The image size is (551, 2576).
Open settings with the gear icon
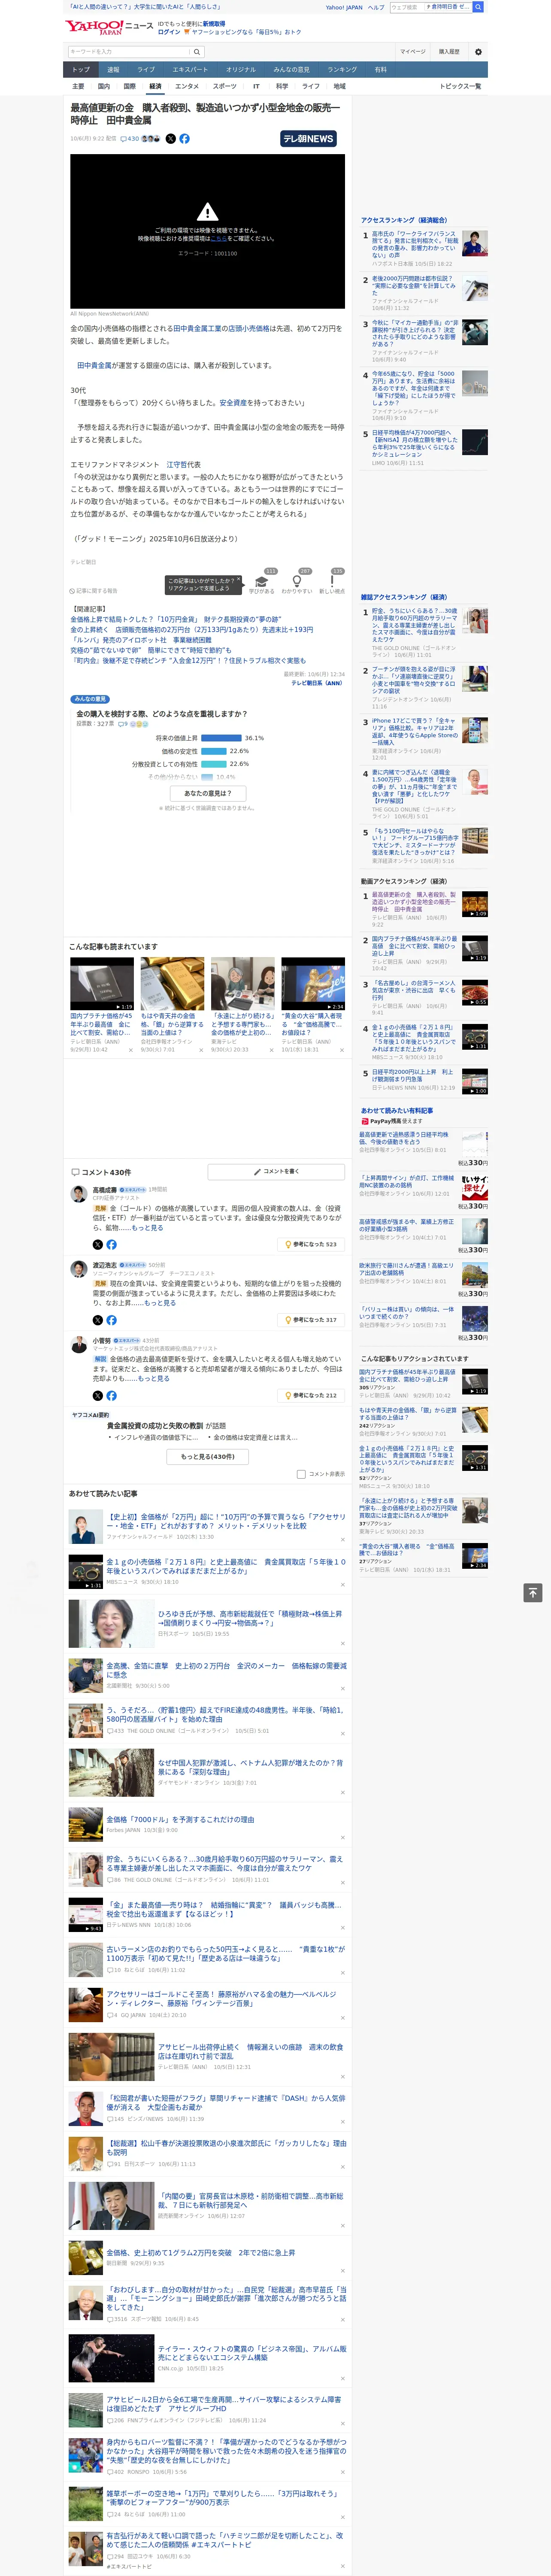point(478,52)
